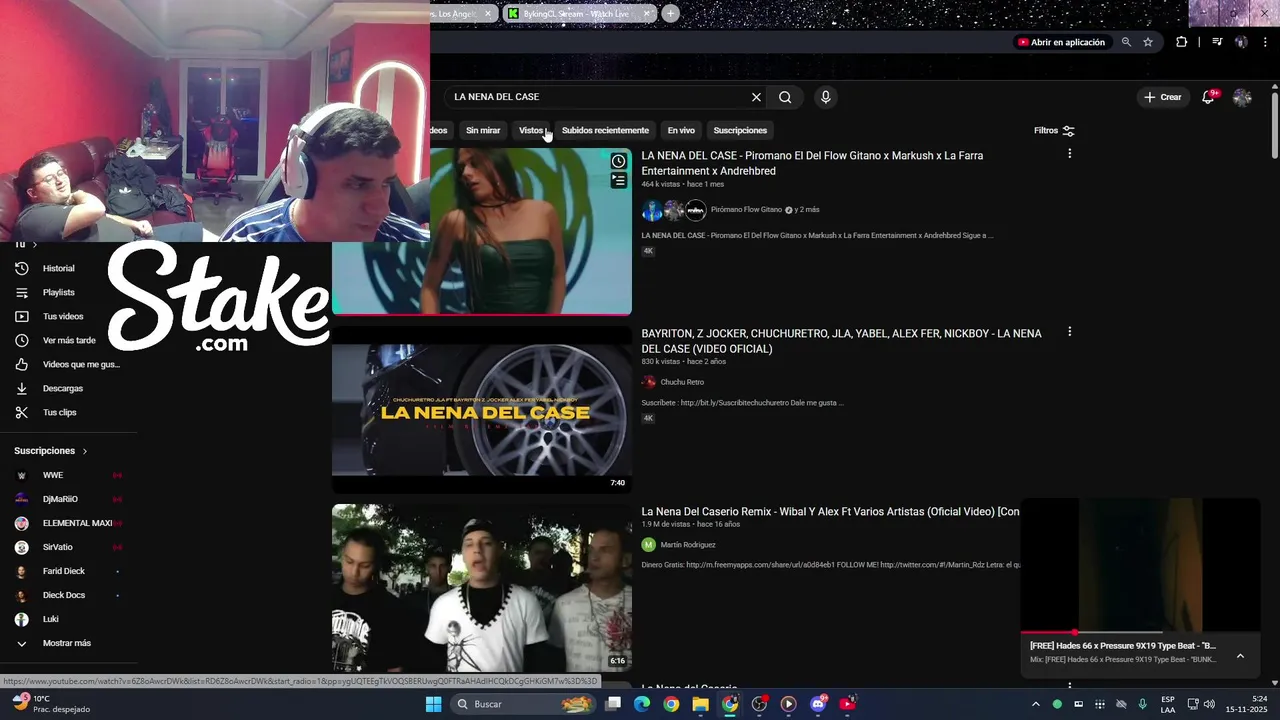Open browser zoom magnifier in address bar
This screenshot has height=720, width=1280.
pyautogui.click(x=1126, y=42)
